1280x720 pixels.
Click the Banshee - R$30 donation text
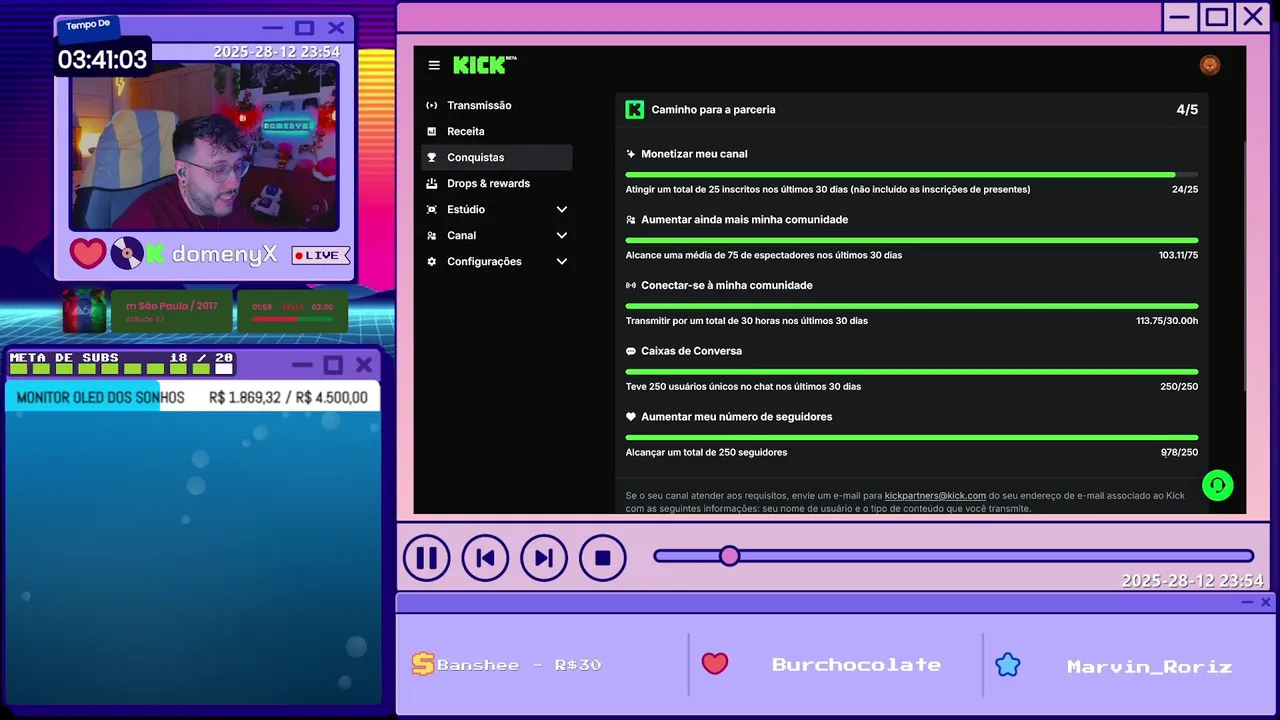[519, 665]
